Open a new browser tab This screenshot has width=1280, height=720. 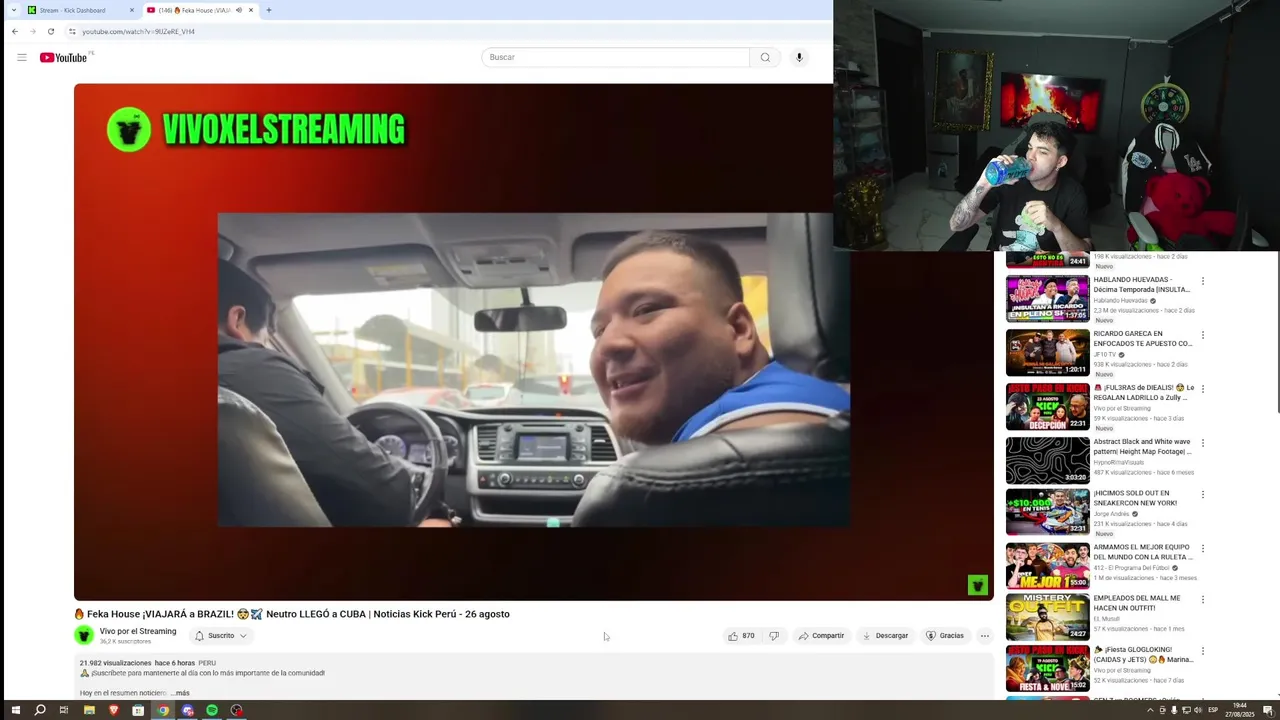pos(268,10)
